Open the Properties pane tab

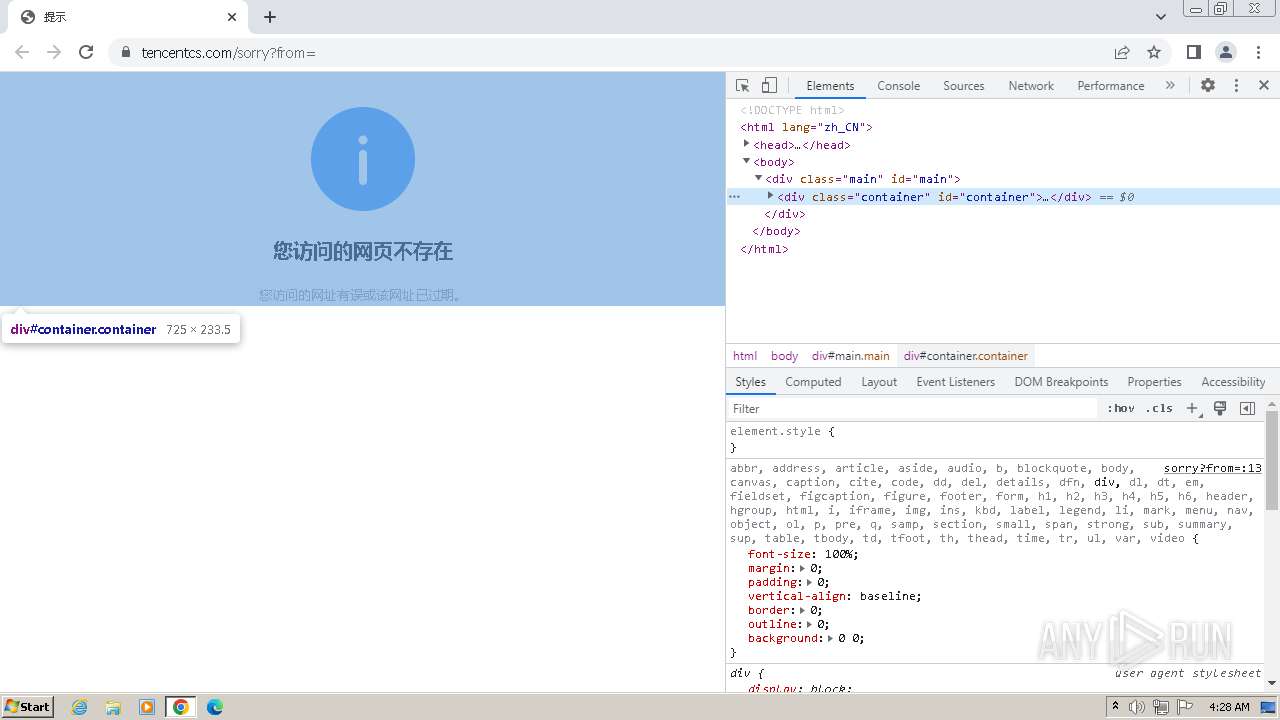[1154, 382]
